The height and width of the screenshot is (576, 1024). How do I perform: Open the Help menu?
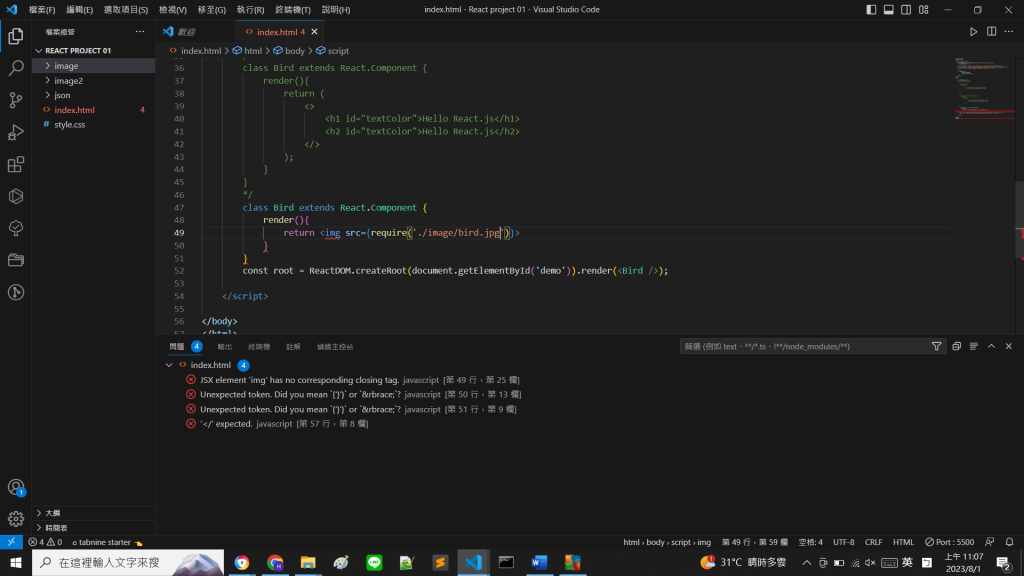336,10
